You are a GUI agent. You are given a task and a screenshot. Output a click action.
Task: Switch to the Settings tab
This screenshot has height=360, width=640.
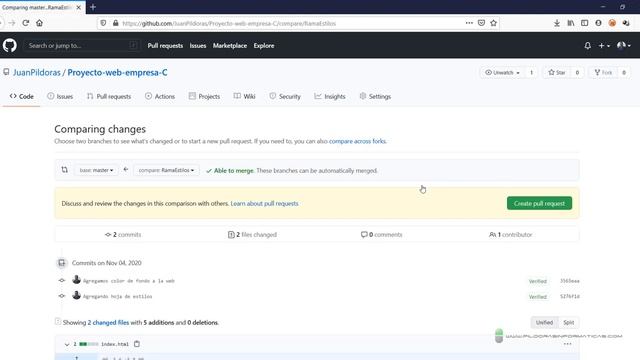pos(375,96)
